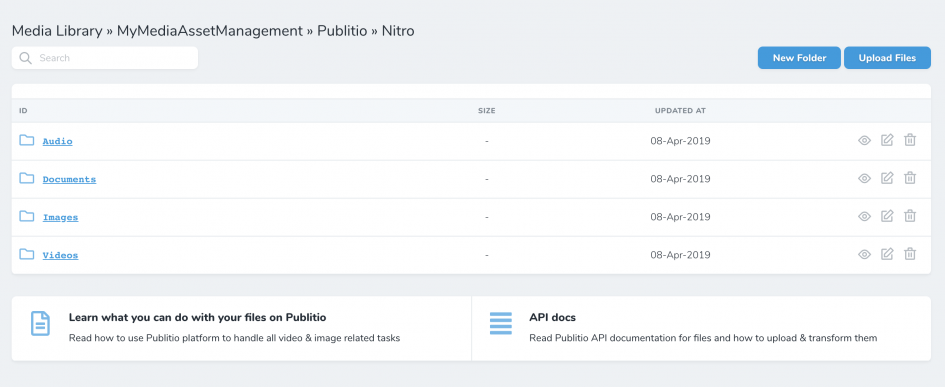Image resolution: width=945 pixels, height=387 pixels.
Task: Click the folder icon beside Images
Action: click(27, 216)
